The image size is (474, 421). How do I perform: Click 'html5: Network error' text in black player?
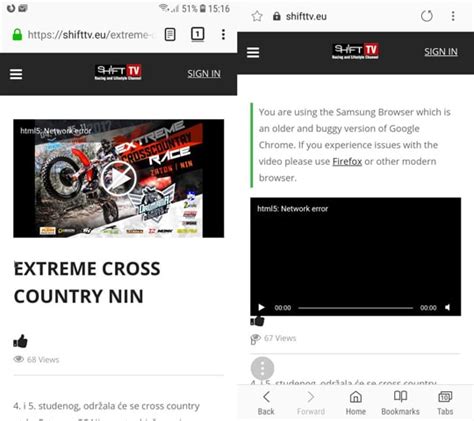pos(293,209)
